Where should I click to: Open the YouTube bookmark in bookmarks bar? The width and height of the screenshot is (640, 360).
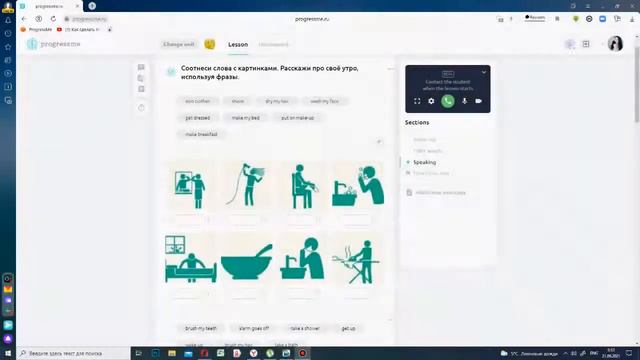pyautogui.click(x=78, y=29)
